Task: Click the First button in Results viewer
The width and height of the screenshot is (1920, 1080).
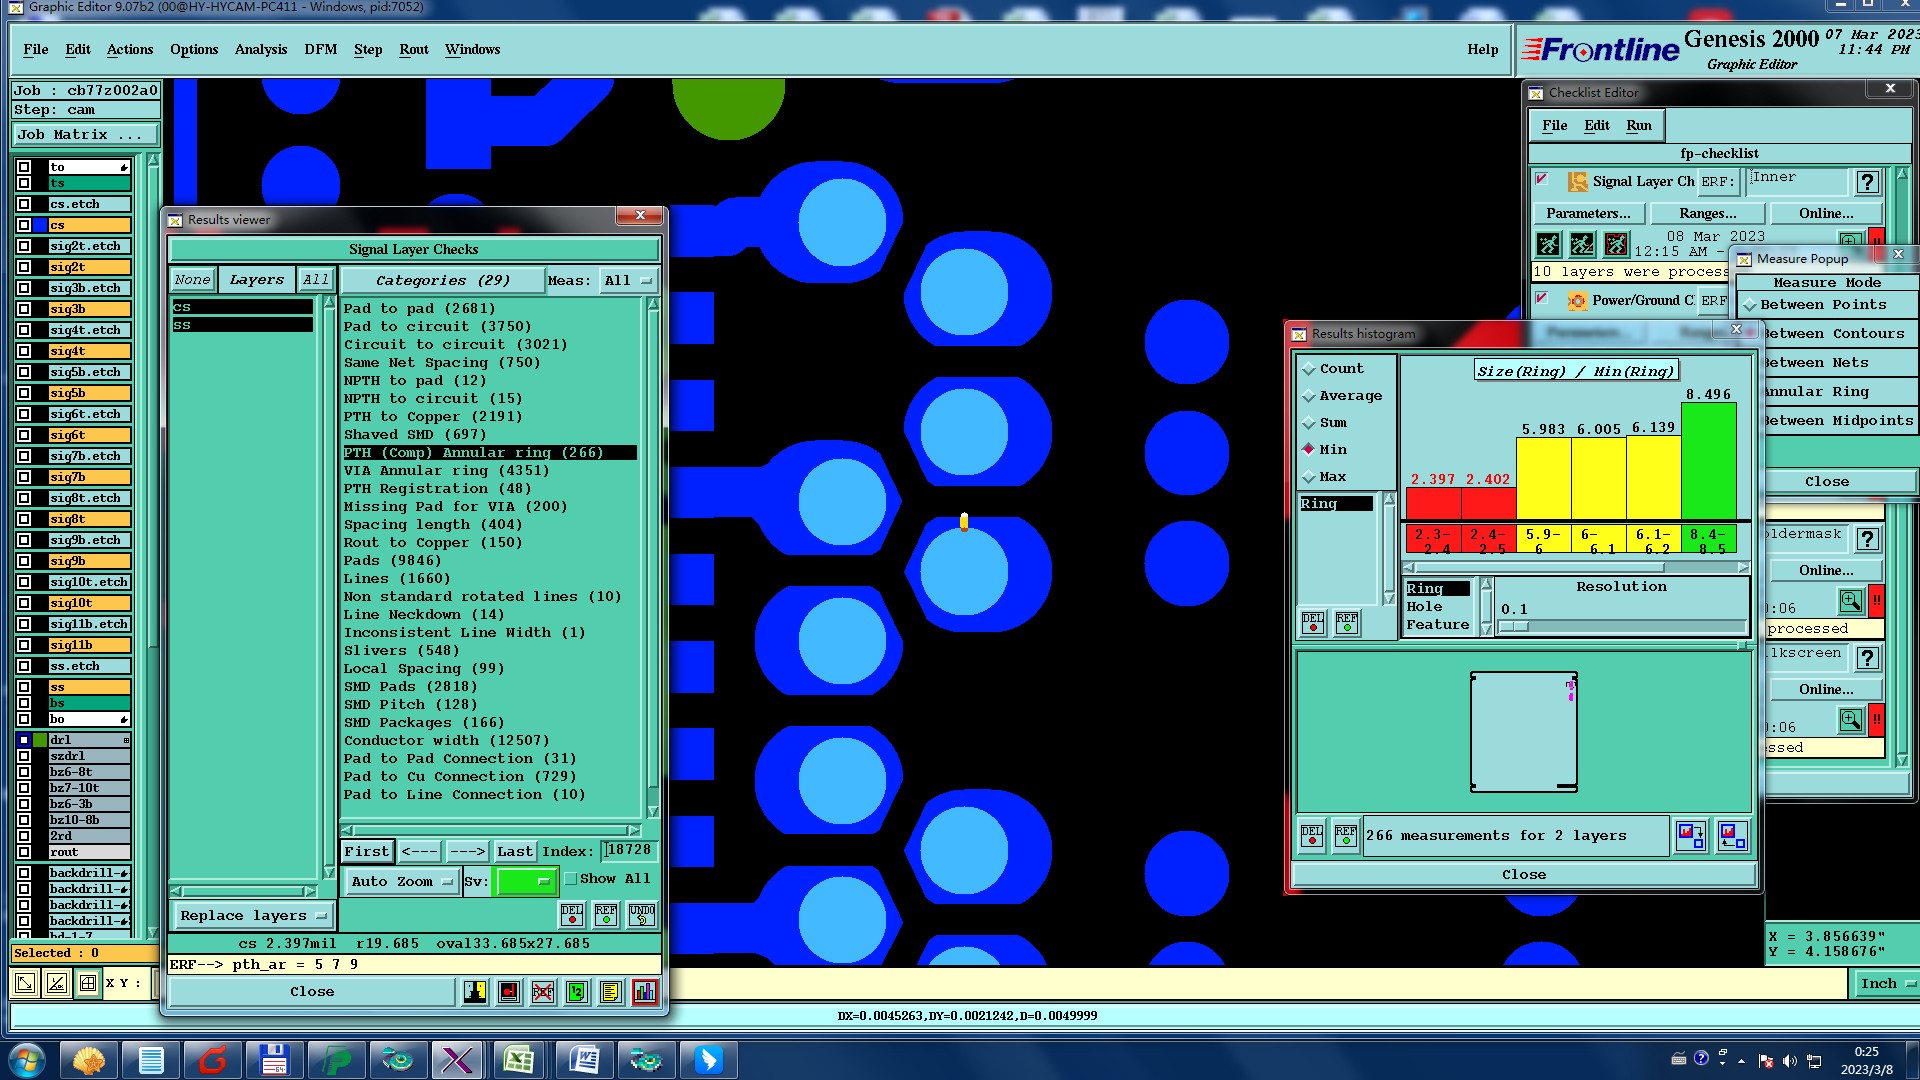Action: [x=367, y=852]
